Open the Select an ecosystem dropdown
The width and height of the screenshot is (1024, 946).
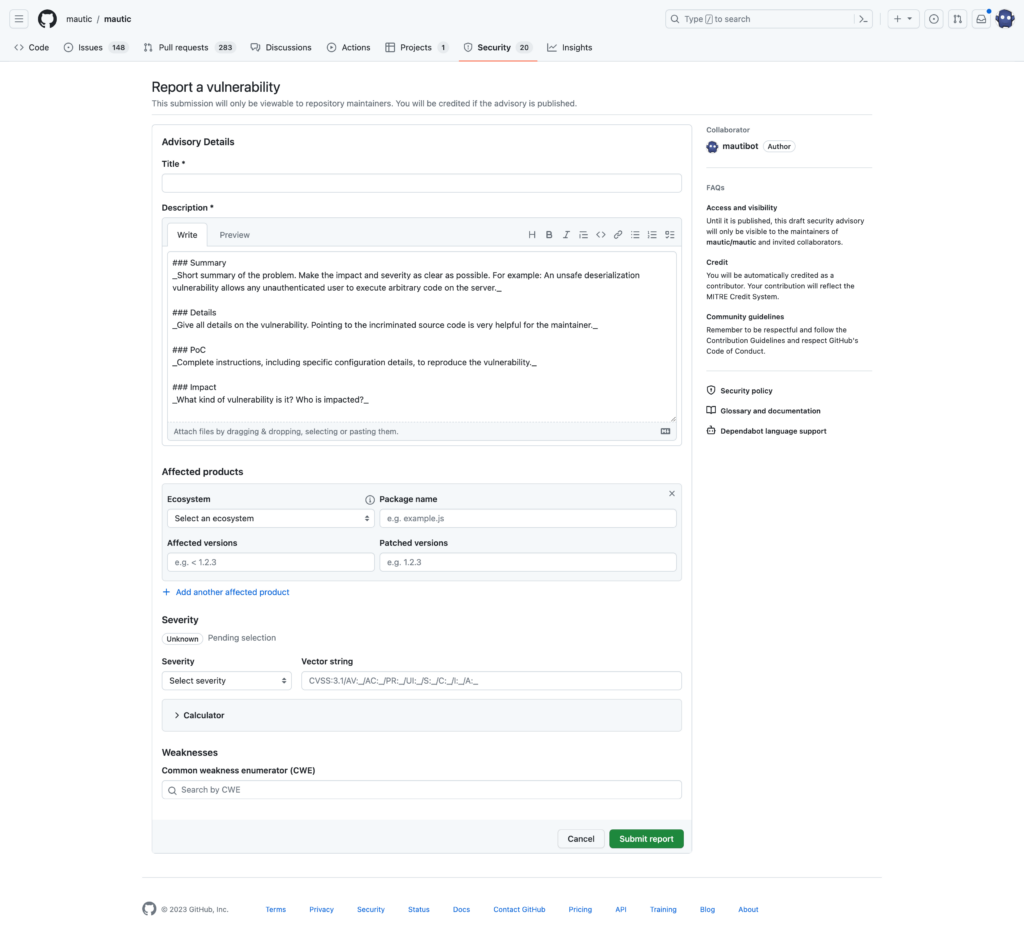[x=270, y=518]
